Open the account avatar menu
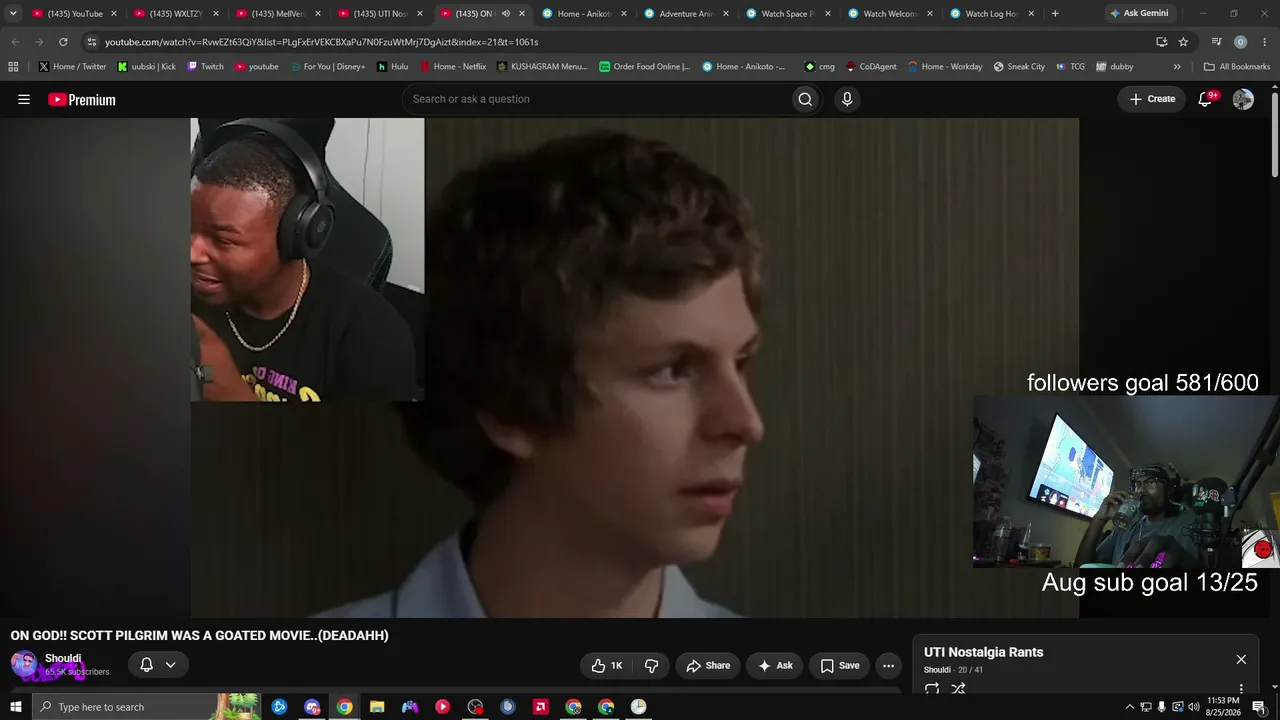The width and height of the screenshot is (1280, 720). (1243, 99)
